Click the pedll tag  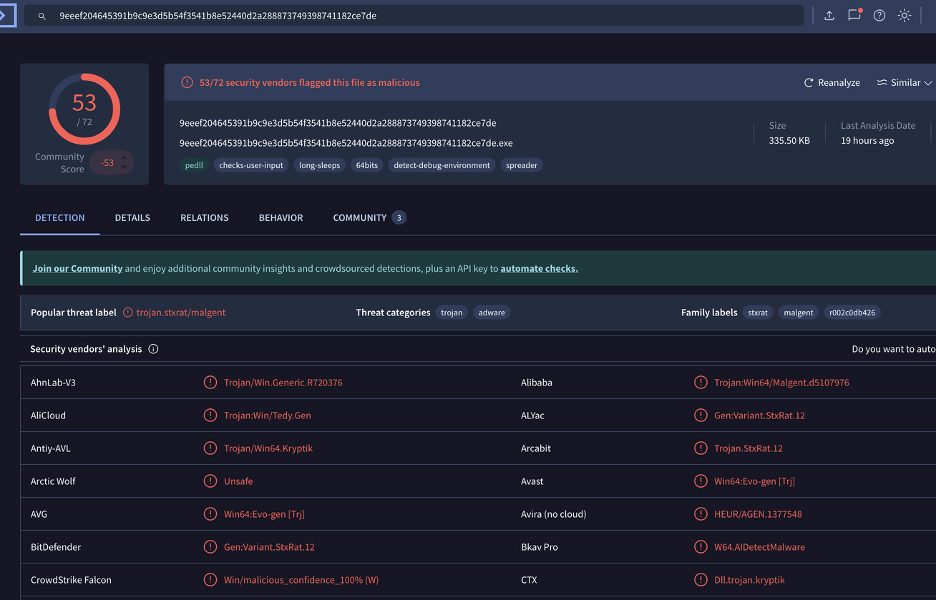pyautogui.click(x=194, y=165)
